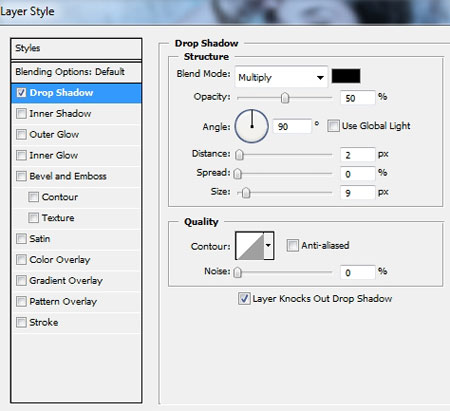This screenshot has width=450, height=411.
Task: Enable the Outer Glow checkbox
Action: [21, 134]
